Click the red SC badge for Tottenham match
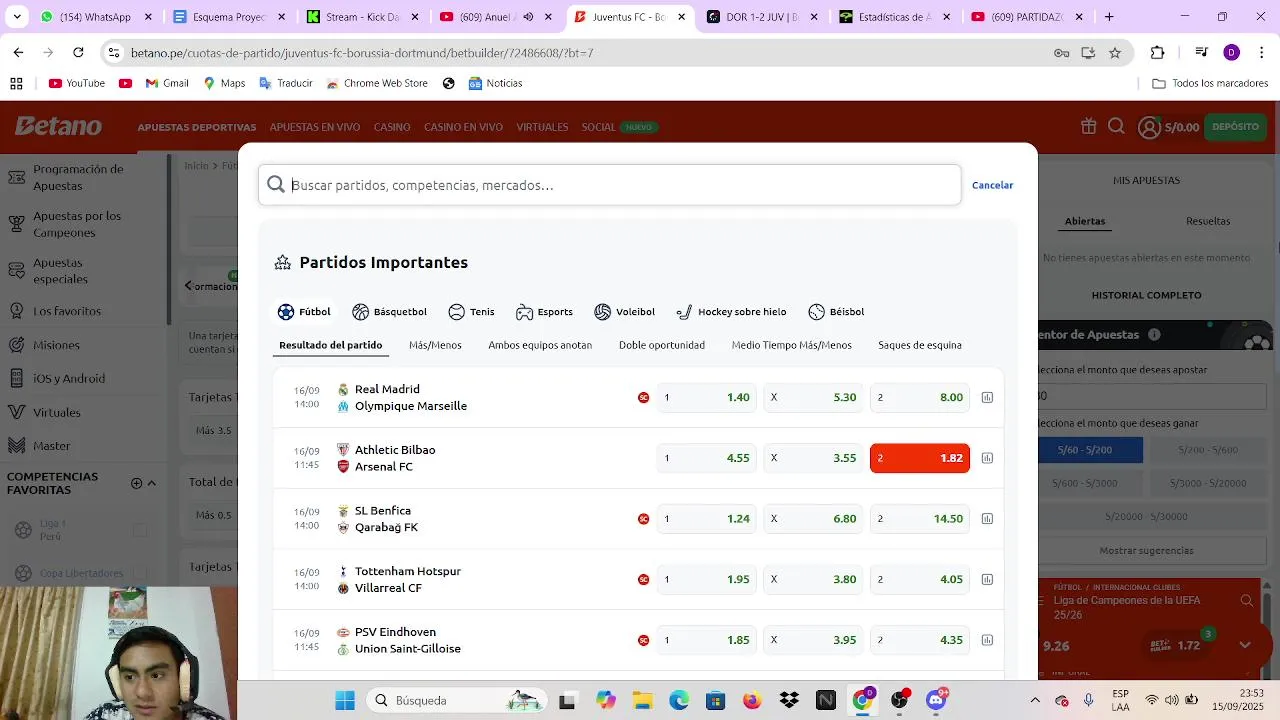Viewport: 1280px width, 720px height. click(643, 580)
